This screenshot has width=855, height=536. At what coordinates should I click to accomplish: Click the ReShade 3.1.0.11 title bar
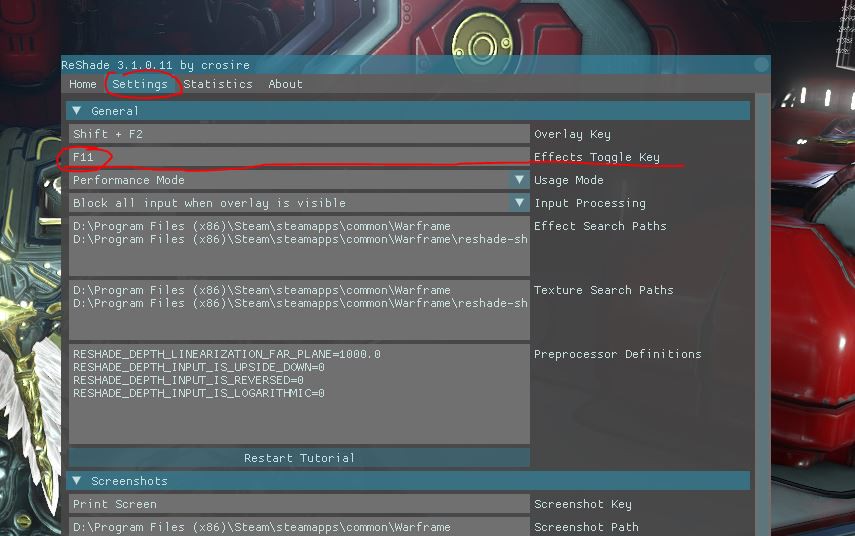(400, 65)
